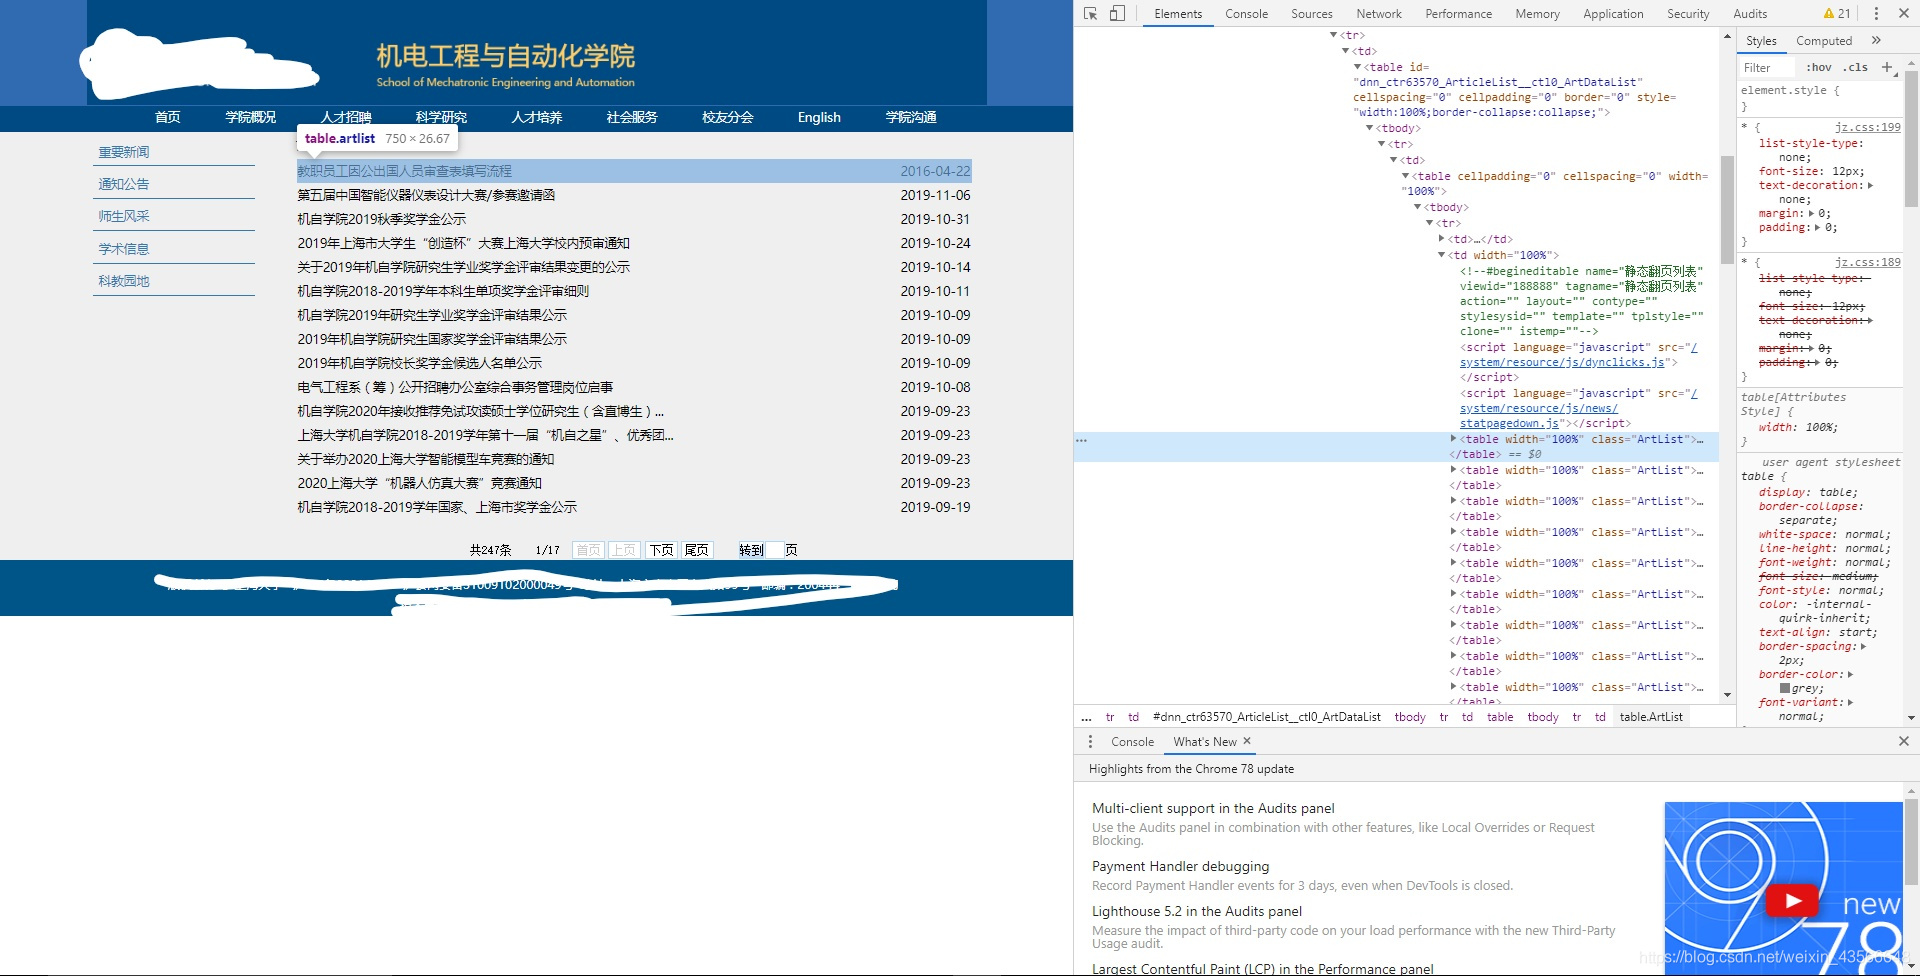Image resolution: width=1920 pixels, height=976 pixels.
Task: Open the jz.css:199 source link
Action: tap(1867, 127)
